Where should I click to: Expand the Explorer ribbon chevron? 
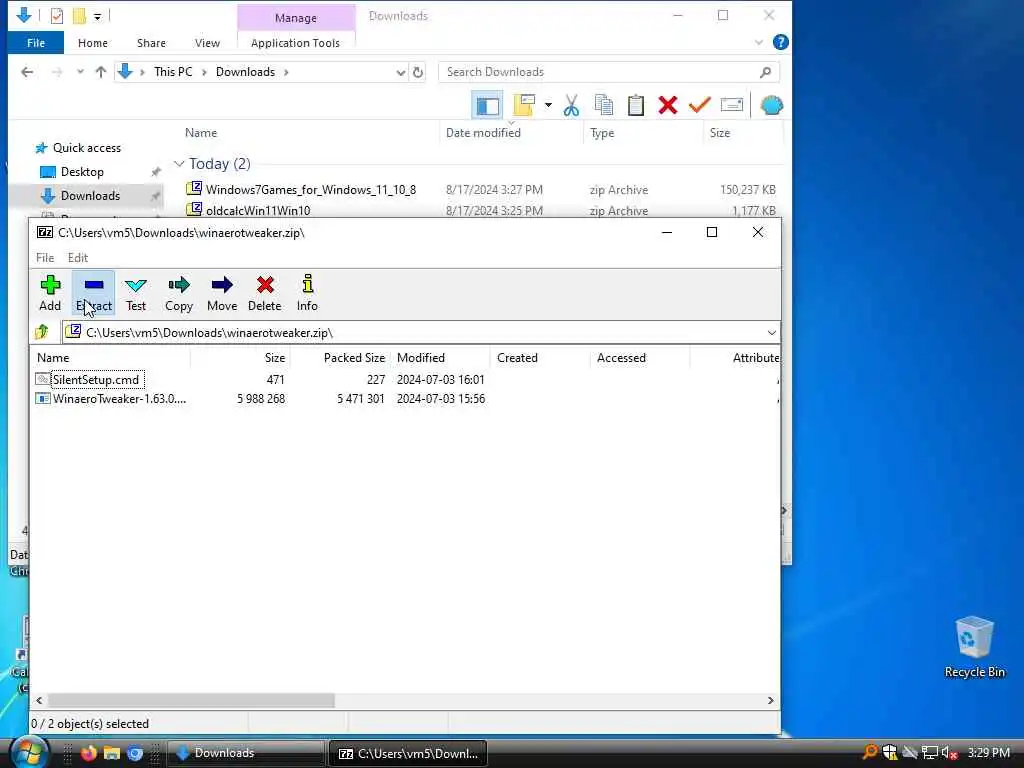[759, 42]
